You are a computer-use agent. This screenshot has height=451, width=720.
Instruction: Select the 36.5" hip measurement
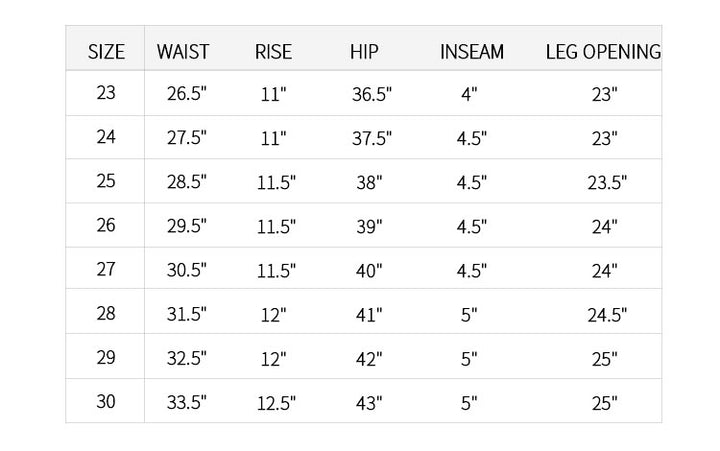[x=372, y=95]
